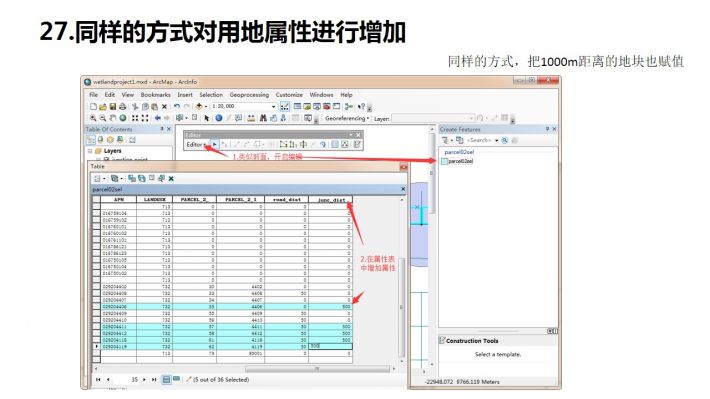Click the Delete Selected X icon in the Table

point(171,178)
